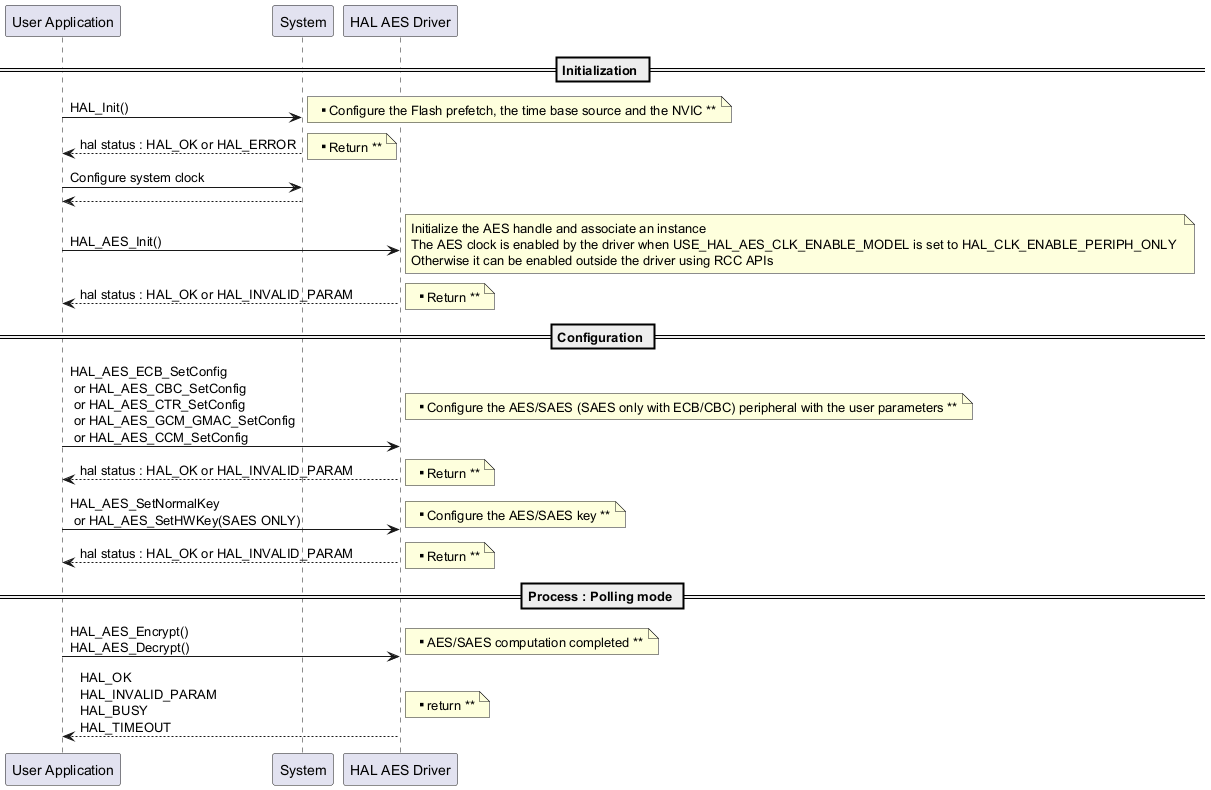Select the AES/SAES computation completed note

tap(531, 643)
